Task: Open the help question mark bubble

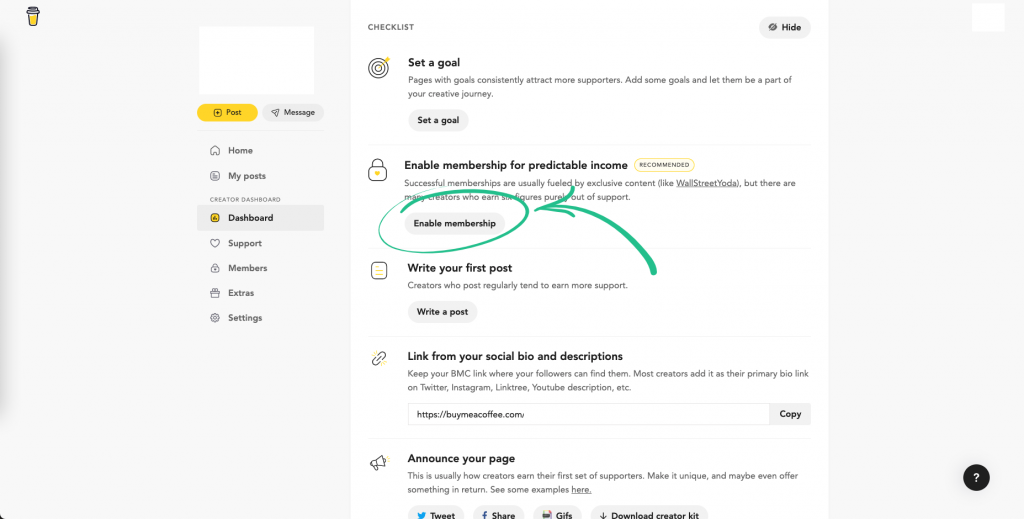Action: (976, 477)
